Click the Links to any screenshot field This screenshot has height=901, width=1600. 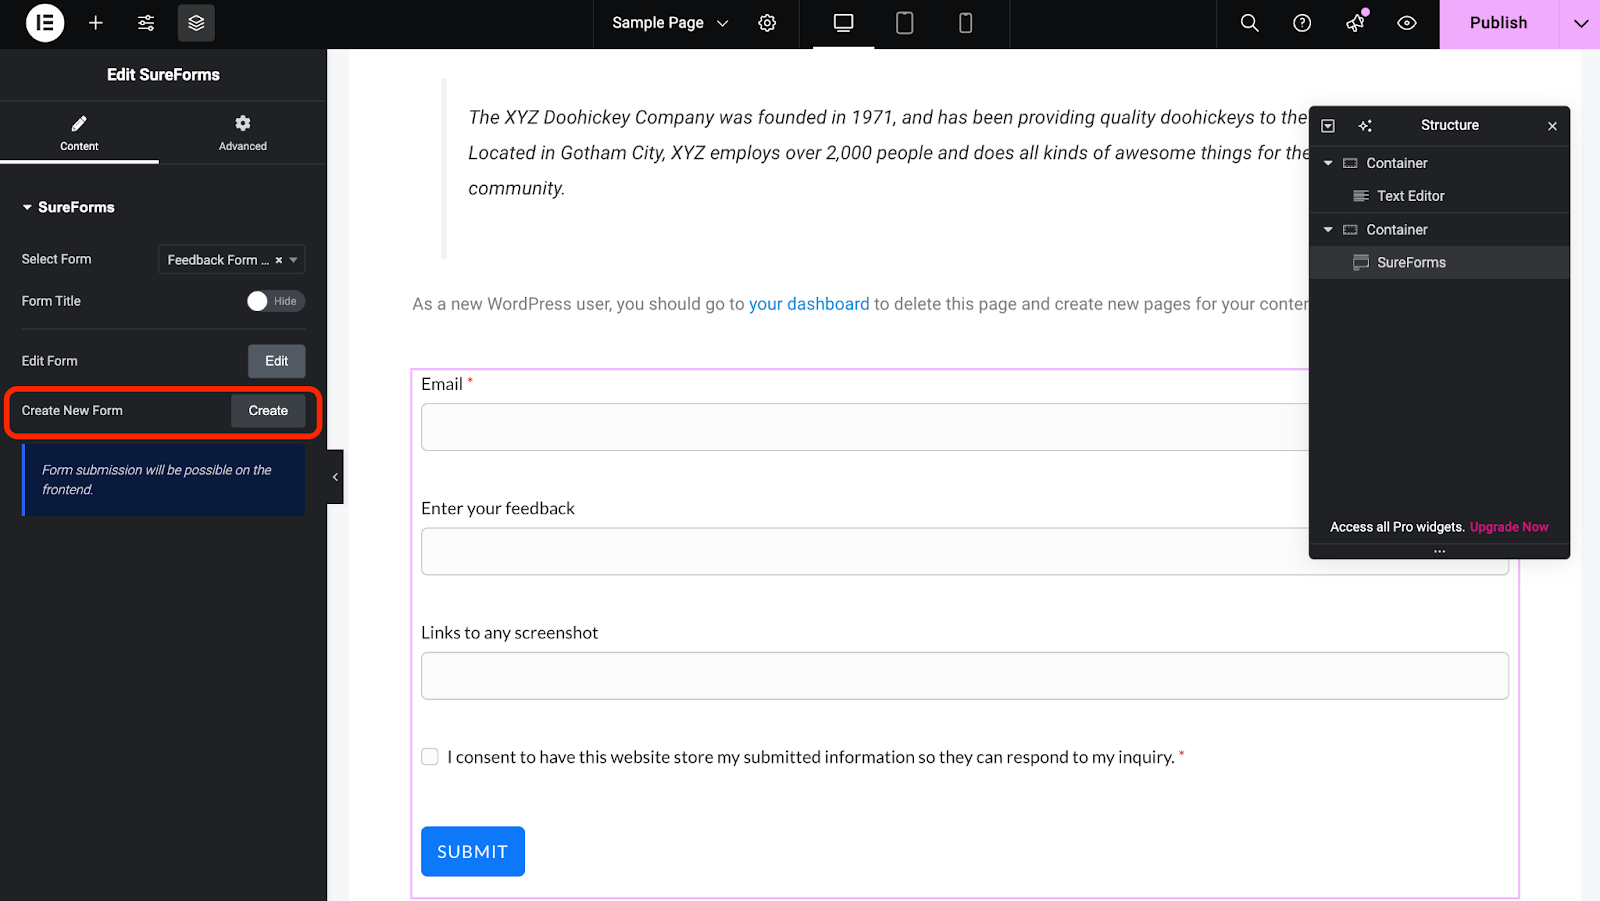click(965, 676)
